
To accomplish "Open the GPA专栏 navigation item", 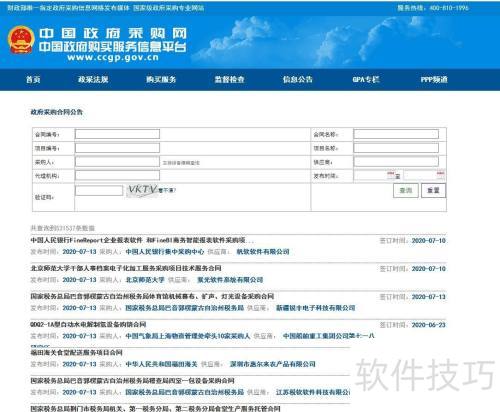I will click(x=366, y=79).
